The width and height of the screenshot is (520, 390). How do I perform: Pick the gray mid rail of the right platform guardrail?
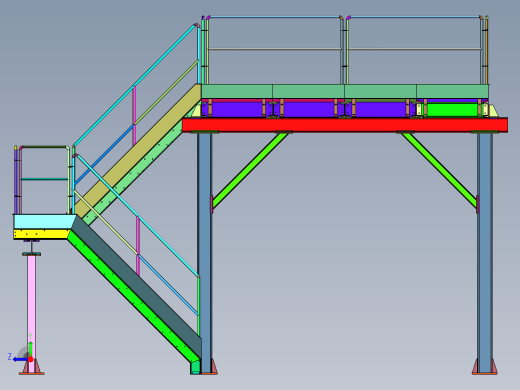point(415,49)
